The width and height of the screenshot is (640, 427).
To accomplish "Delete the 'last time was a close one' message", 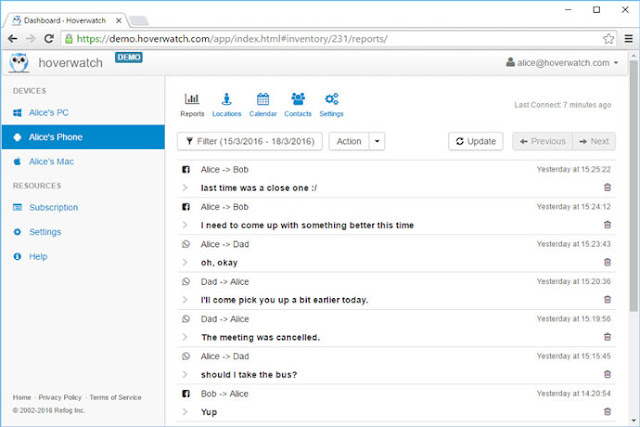I will (x=607, y=187).
